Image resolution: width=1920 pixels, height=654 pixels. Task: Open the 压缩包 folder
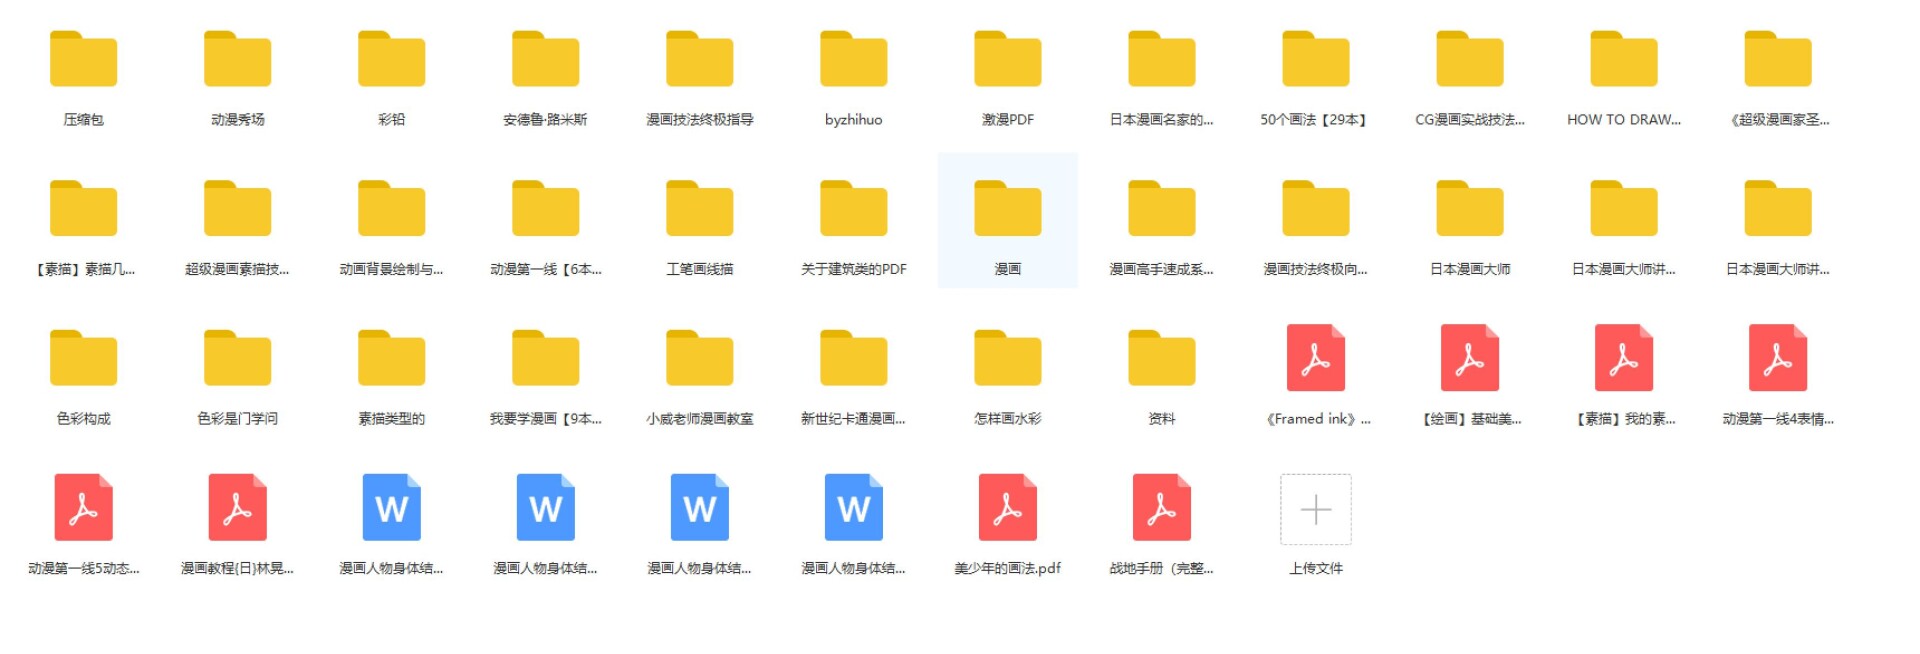coord(83,60)
